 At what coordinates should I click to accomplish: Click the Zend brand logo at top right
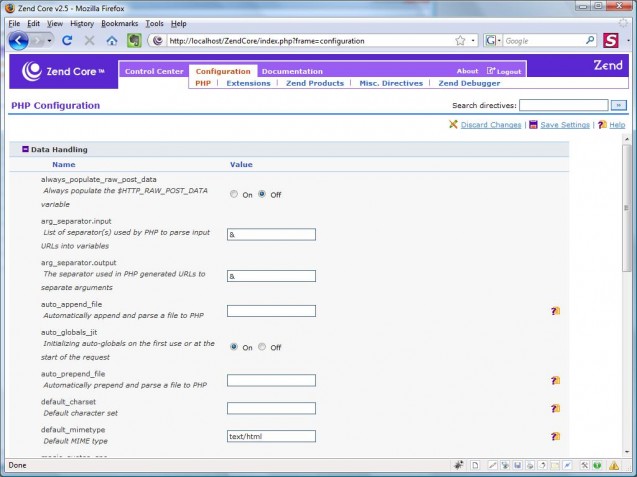(608, 65)
